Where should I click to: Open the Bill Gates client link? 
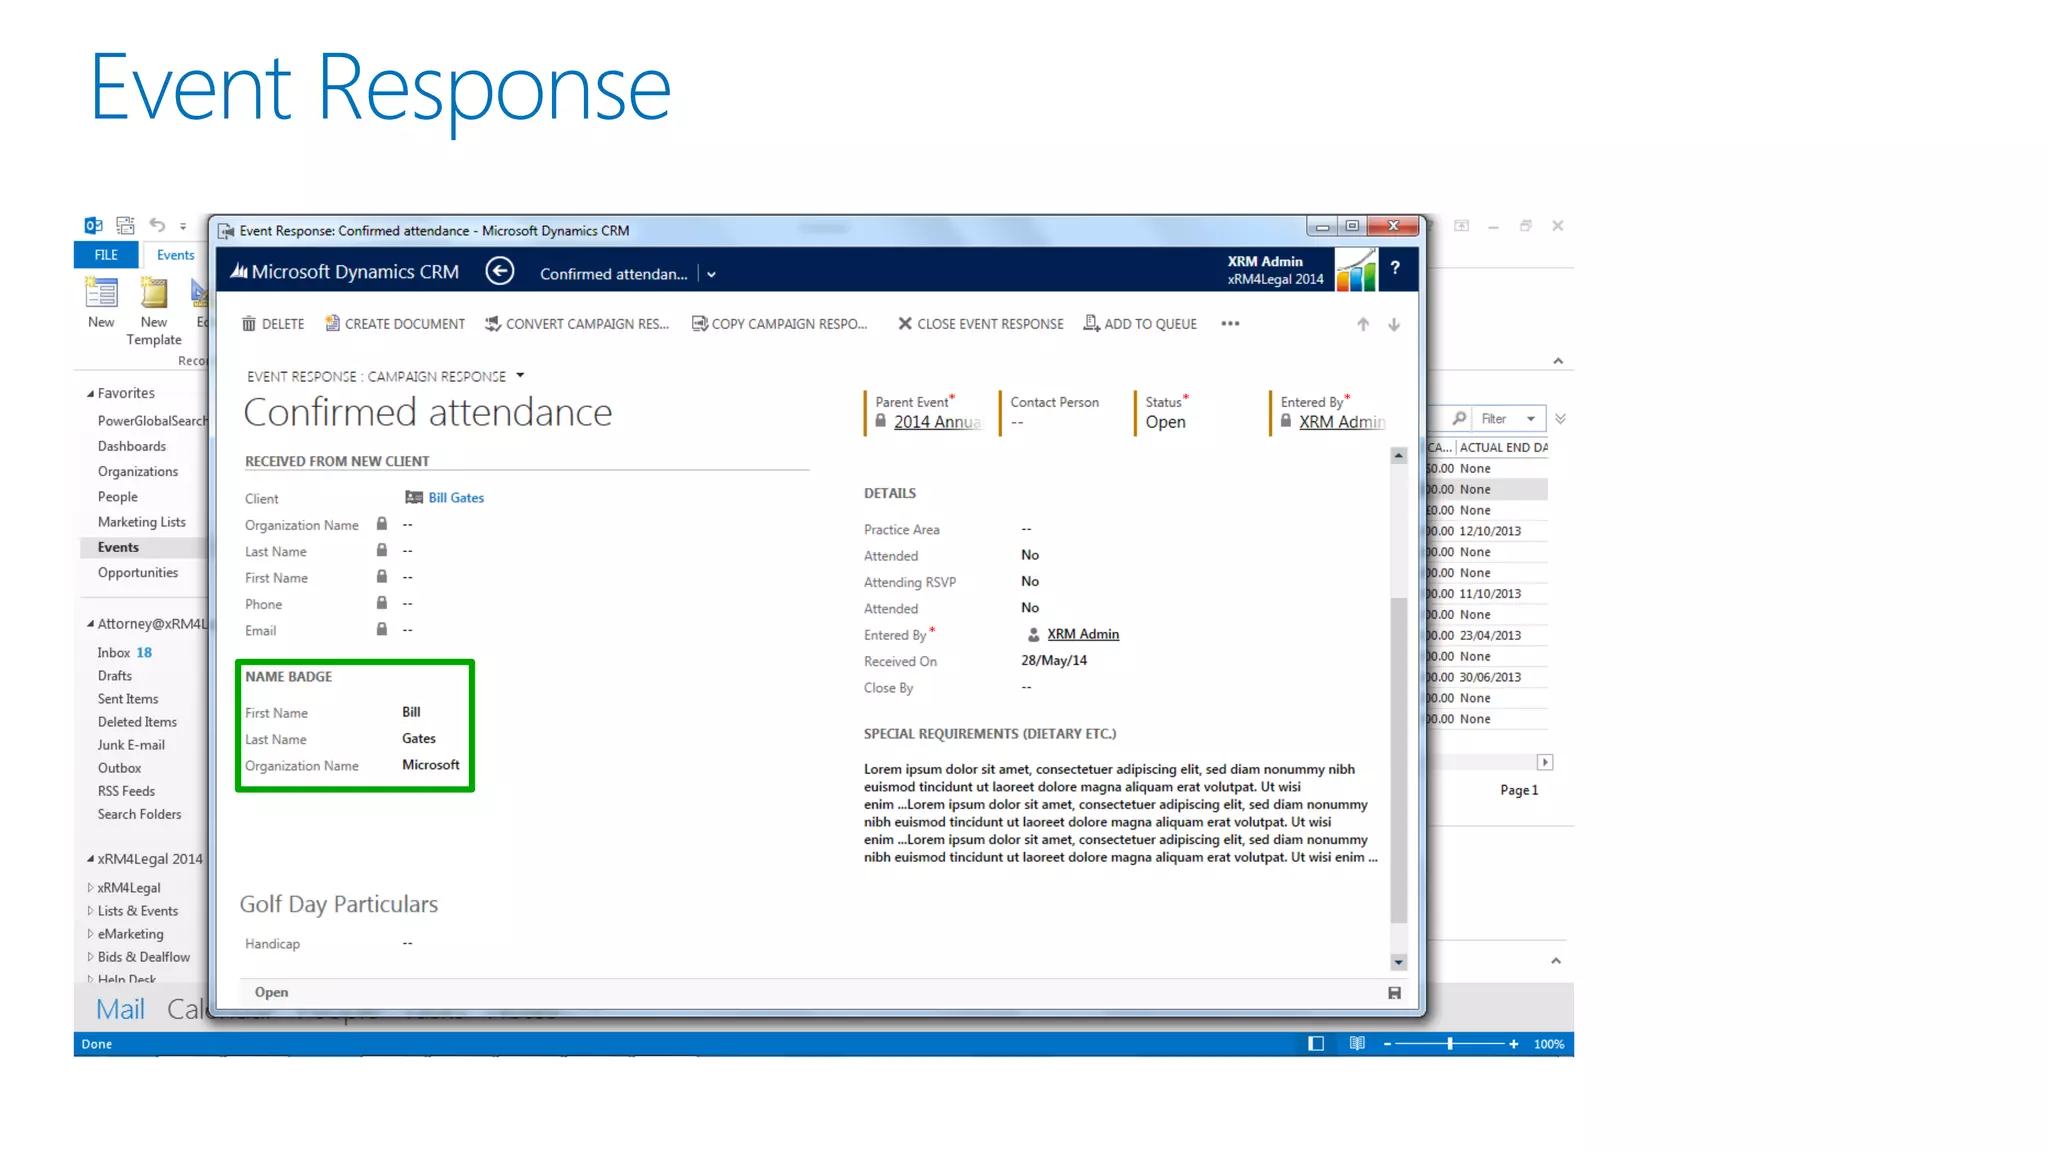456,498
